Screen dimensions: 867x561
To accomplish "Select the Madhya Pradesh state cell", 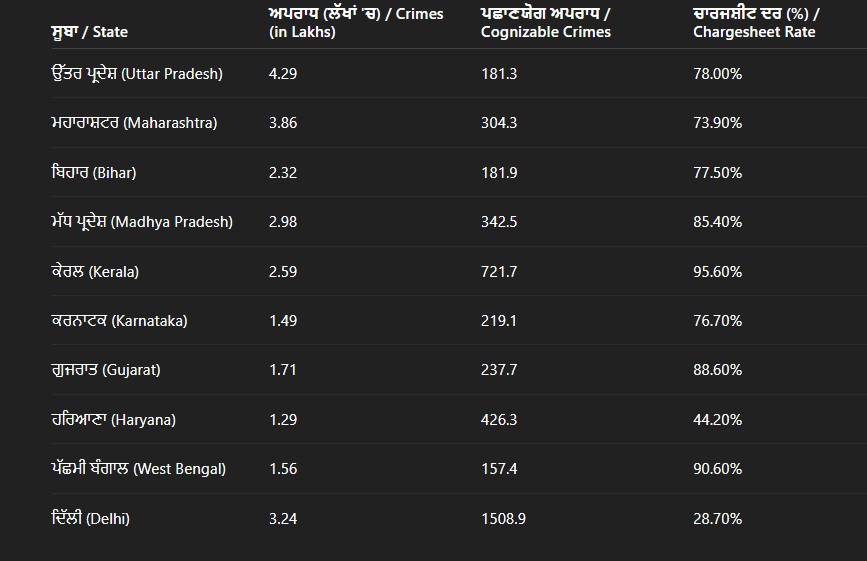I will 142,222.
